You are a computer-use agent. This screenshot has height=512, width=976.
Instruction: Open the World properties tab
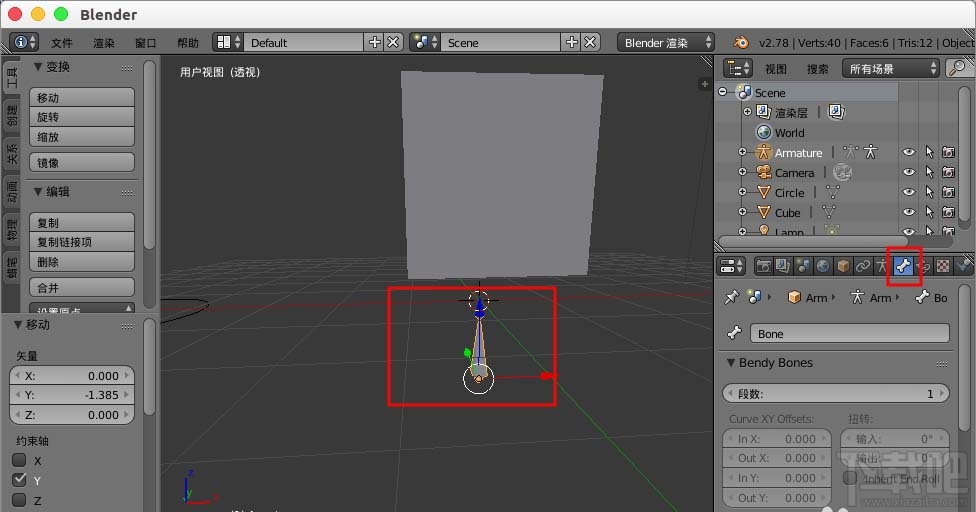(823, 266)
